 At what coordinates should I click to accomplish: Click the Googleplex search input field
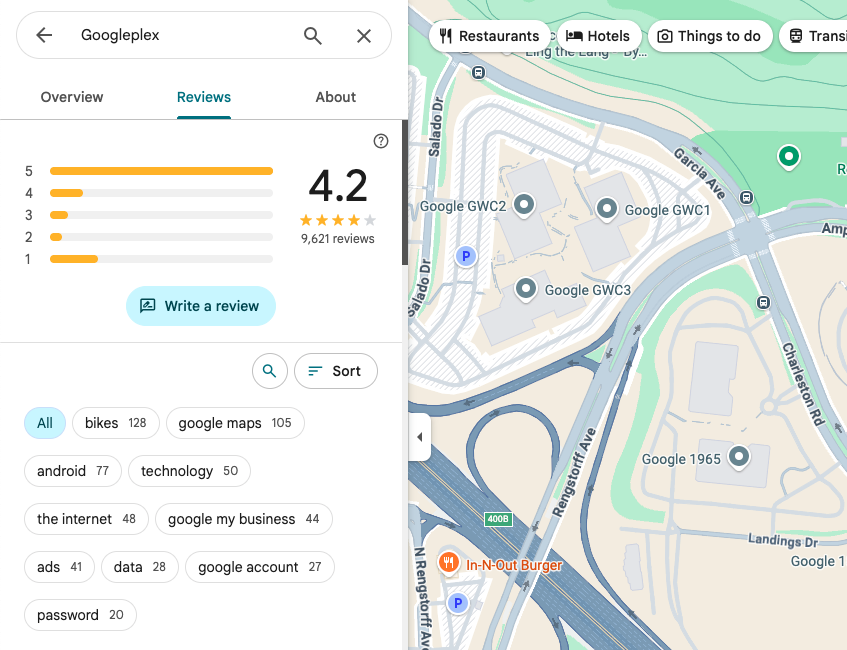coord(180,36)
